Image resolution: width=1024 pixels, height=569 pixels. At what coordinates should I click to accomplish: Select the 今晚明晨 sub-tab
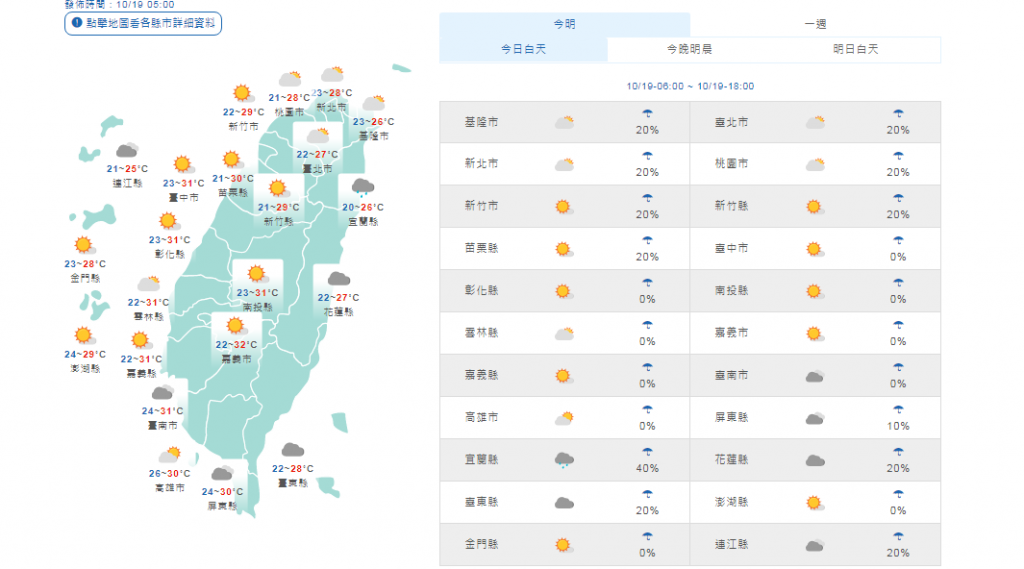[690, 49]
